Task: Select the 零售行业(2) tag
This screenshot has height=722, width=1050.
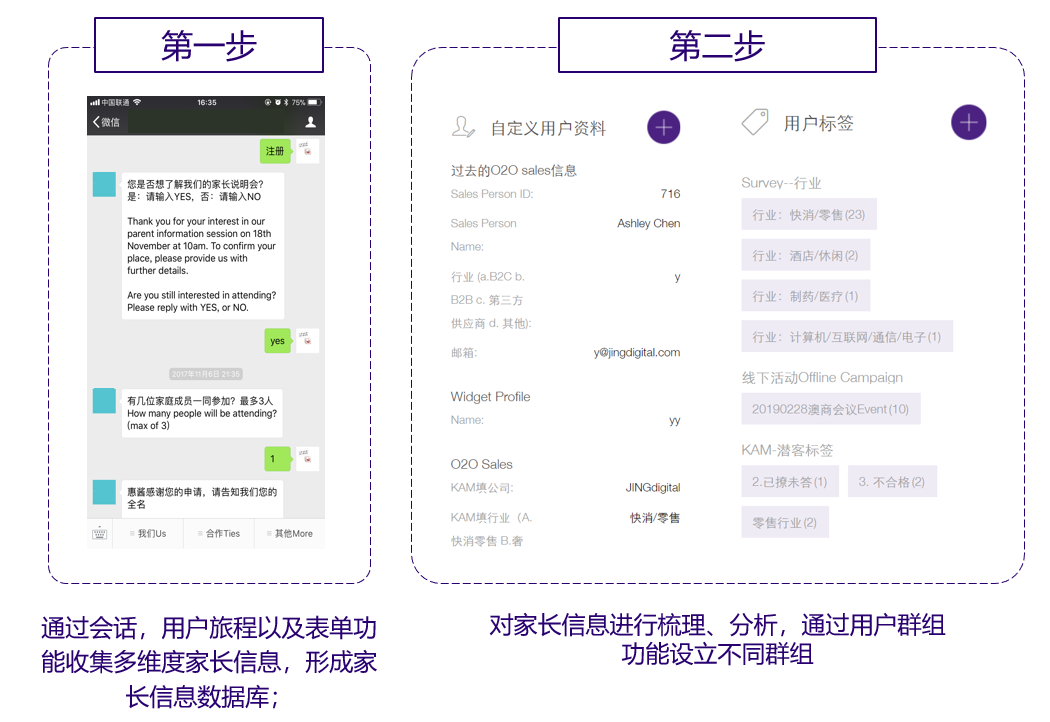Action: click(x=784, y=522)
